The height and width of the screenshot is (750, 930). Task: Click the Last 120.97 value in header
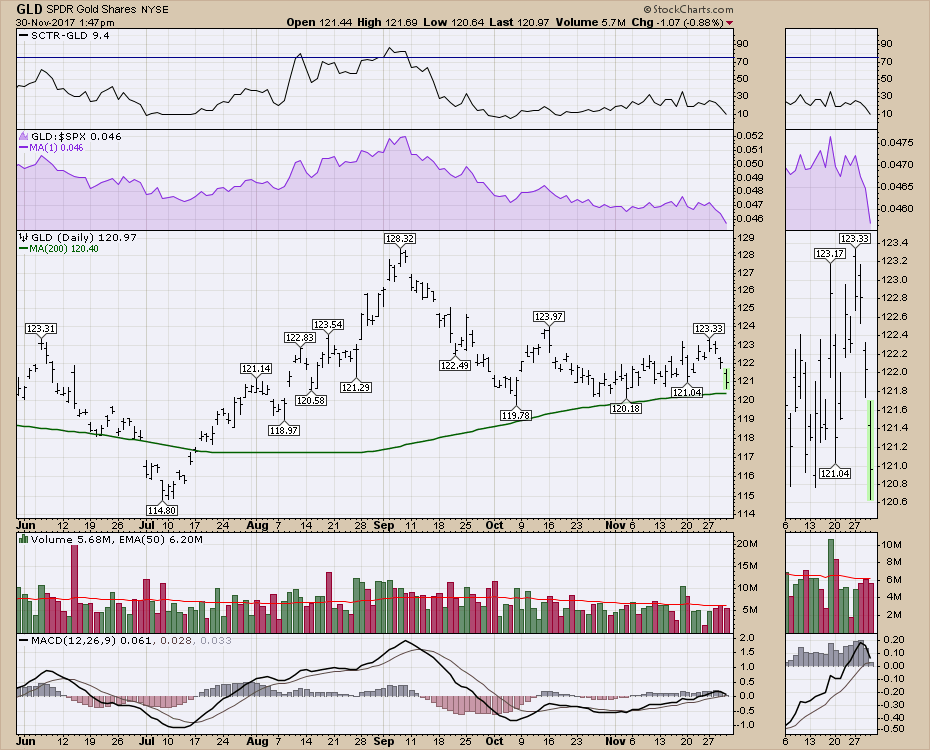pyautogui.click(x=520, y=22)
